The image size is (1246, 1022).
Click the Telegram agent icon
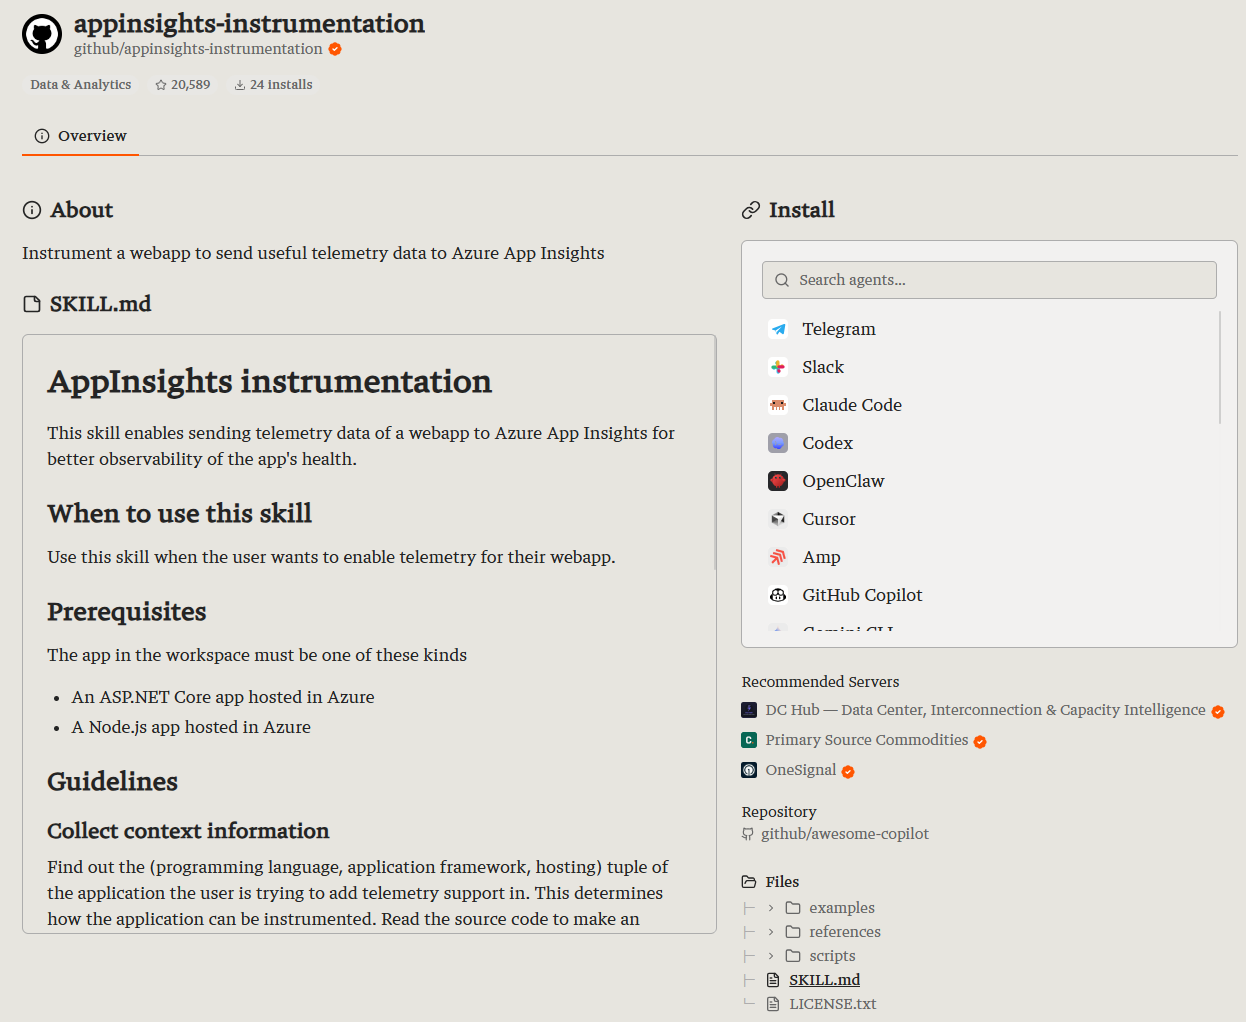pyautogui.click(x=778, y=329)
